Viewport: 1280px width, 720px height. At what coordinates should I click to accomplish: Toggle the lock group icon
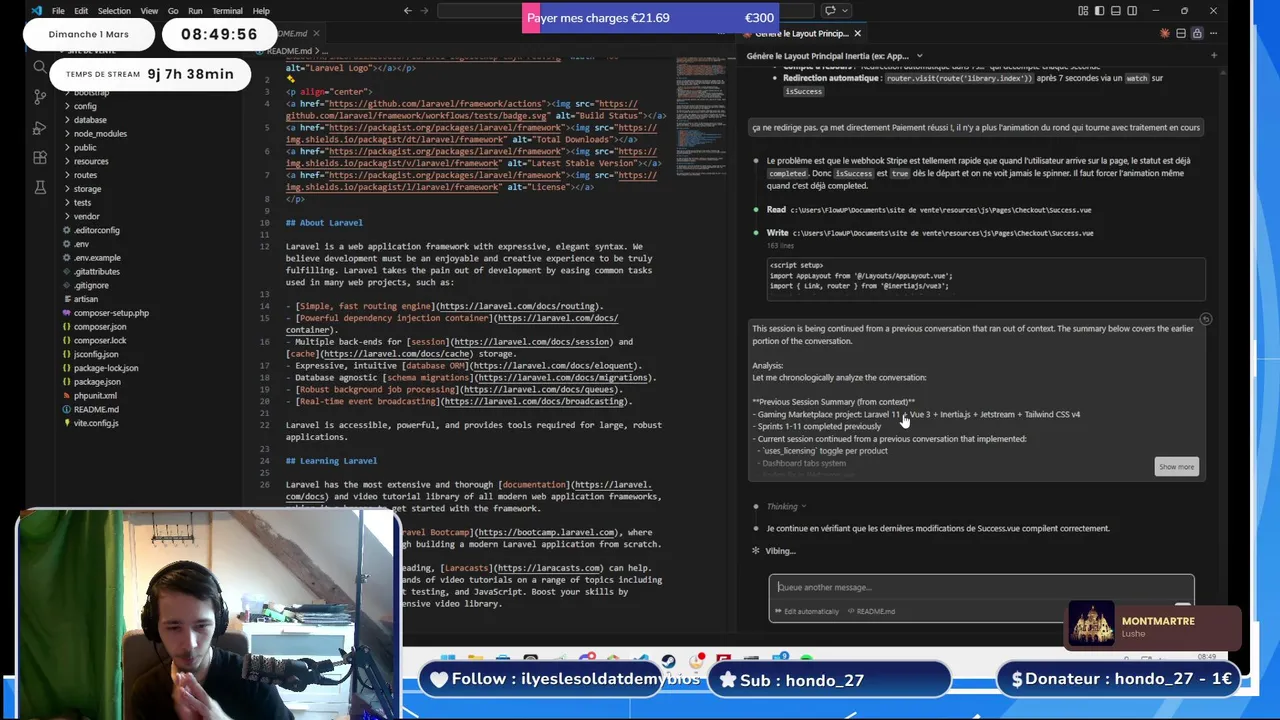[x=1197, y=33]
